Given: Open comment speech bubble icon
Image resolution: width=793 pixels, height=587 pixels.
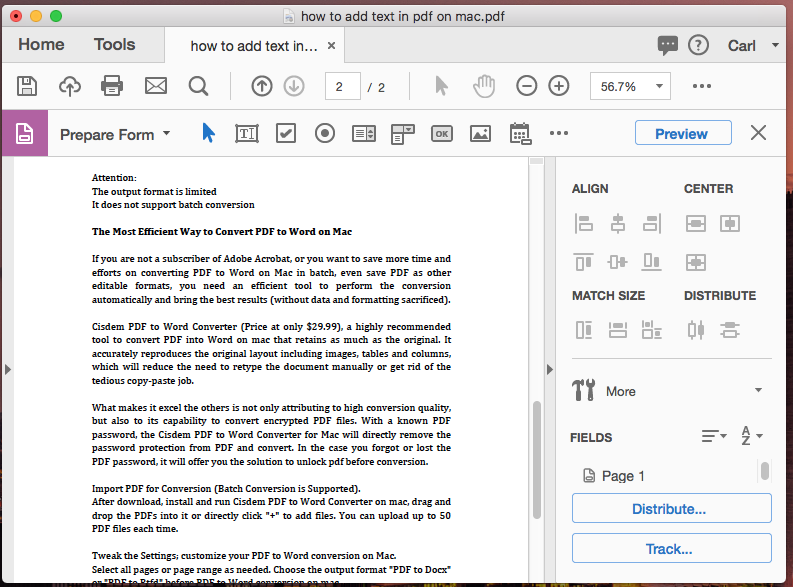Looking at the screenshot, I should tap(668, 46).
